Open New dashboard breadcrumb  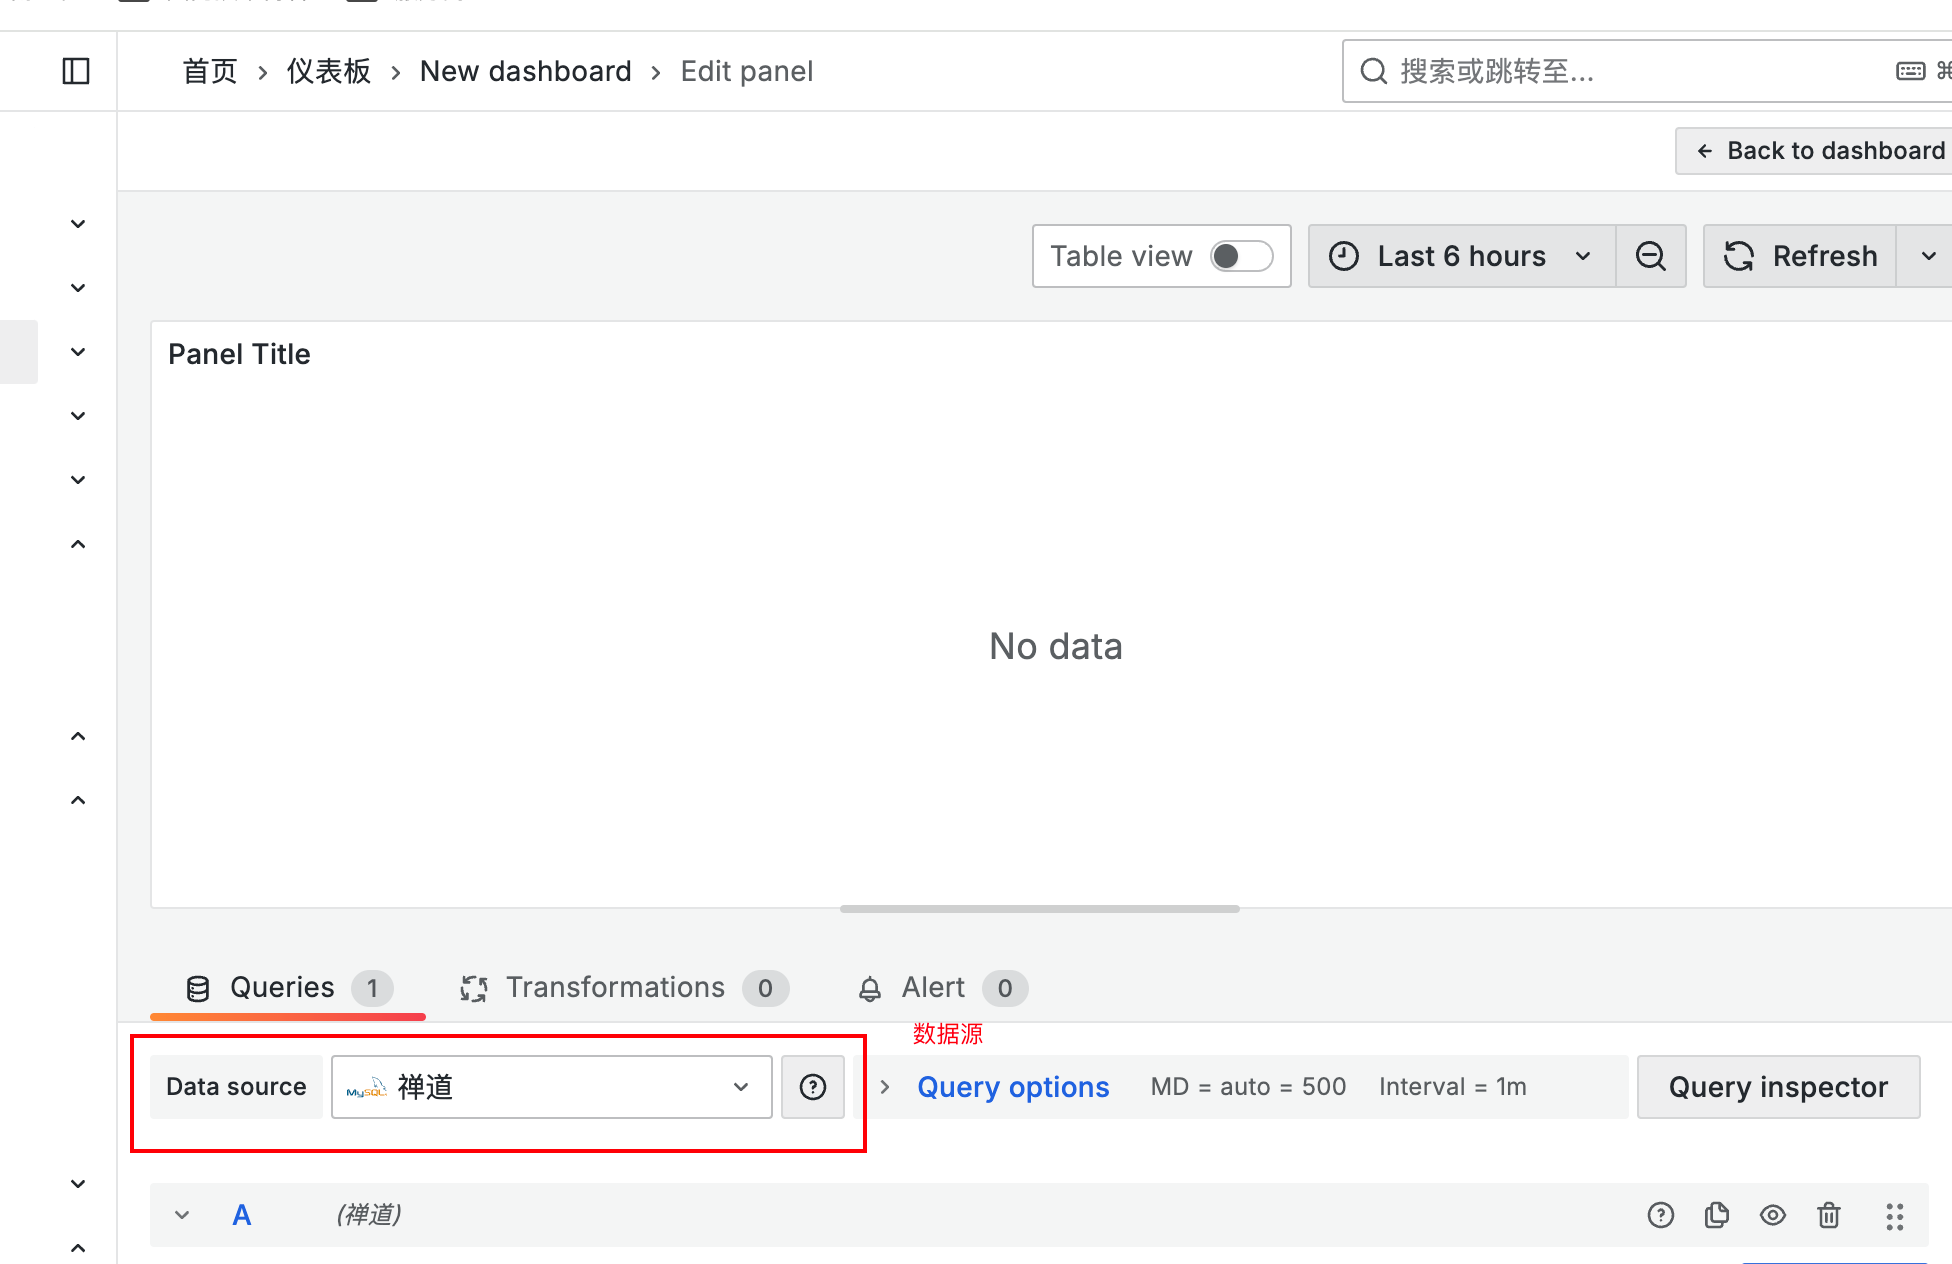coord(526,71)
